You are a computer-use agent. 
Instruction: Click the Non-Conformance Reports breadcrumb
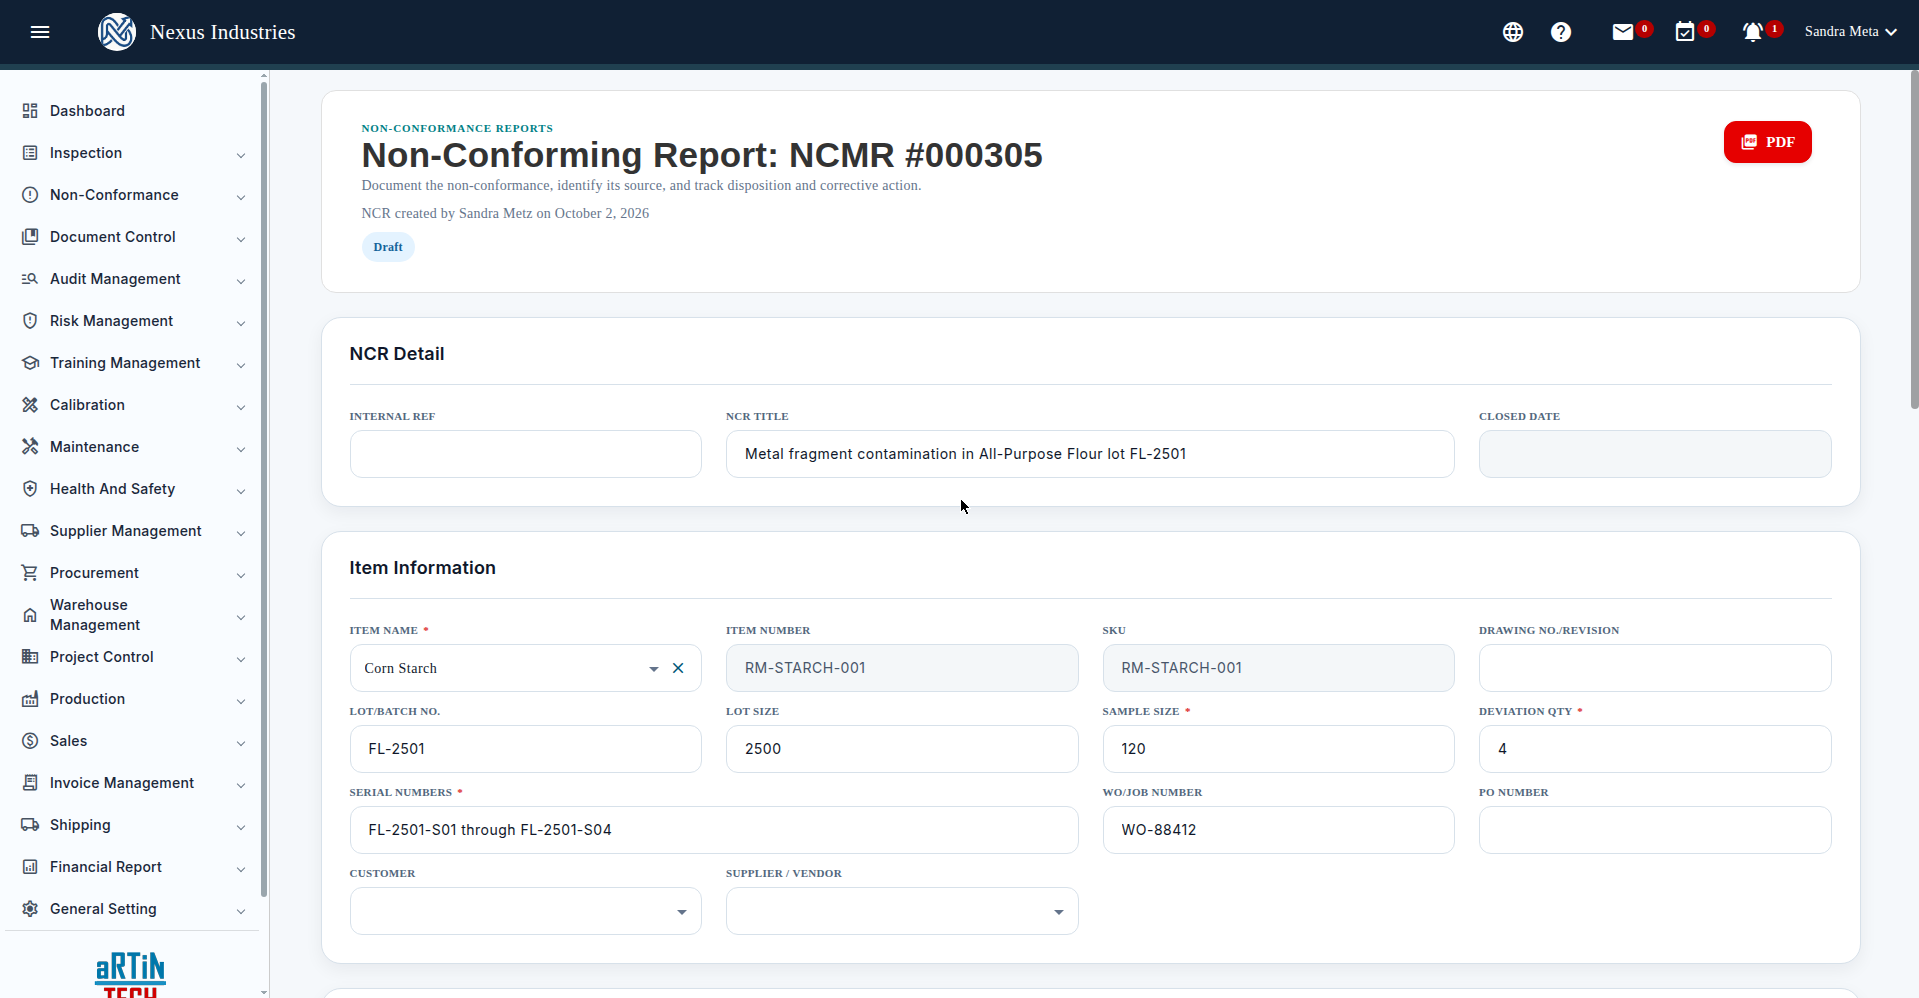click(457, 128)
